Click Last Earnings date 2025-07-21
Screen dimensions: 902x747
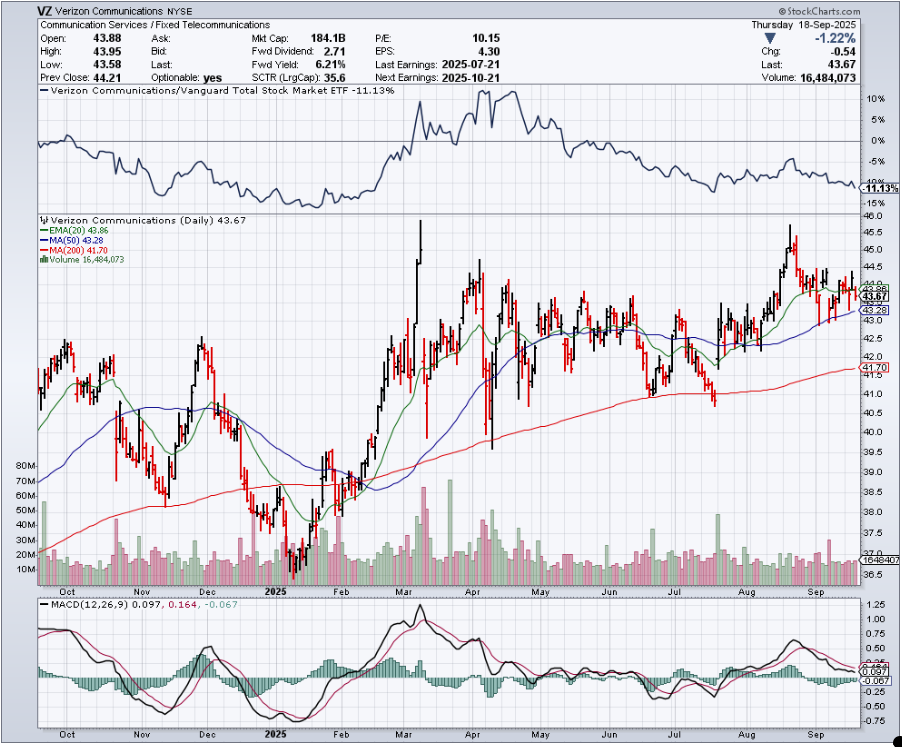471,64
